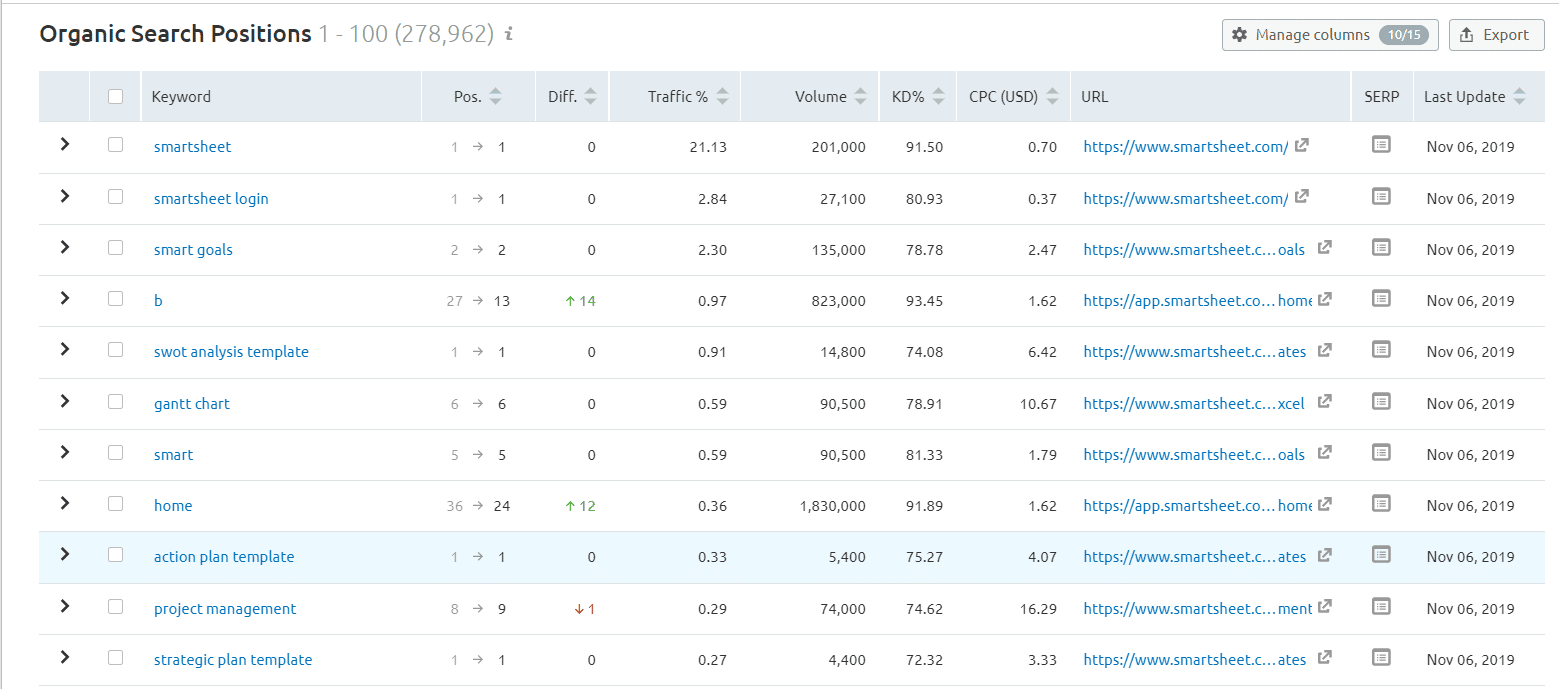The width and height of the screenshot is (1559, 689).
Task: Open external link icon for smartsheet URL
Action: click(1301, 145)
